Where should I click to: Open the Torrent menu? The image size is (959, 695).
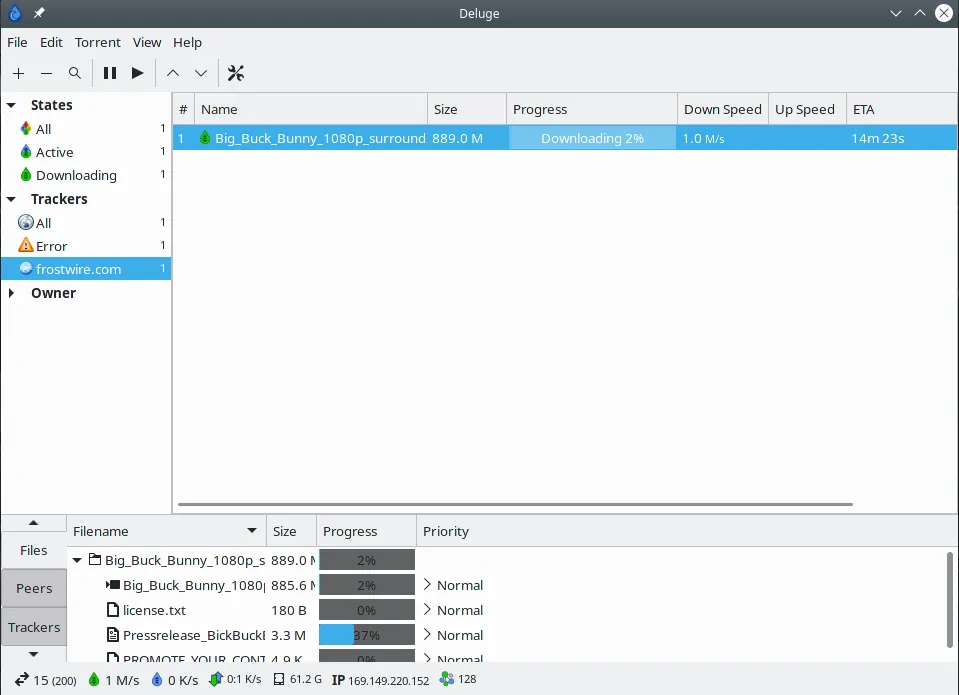[x=98, y=42]
